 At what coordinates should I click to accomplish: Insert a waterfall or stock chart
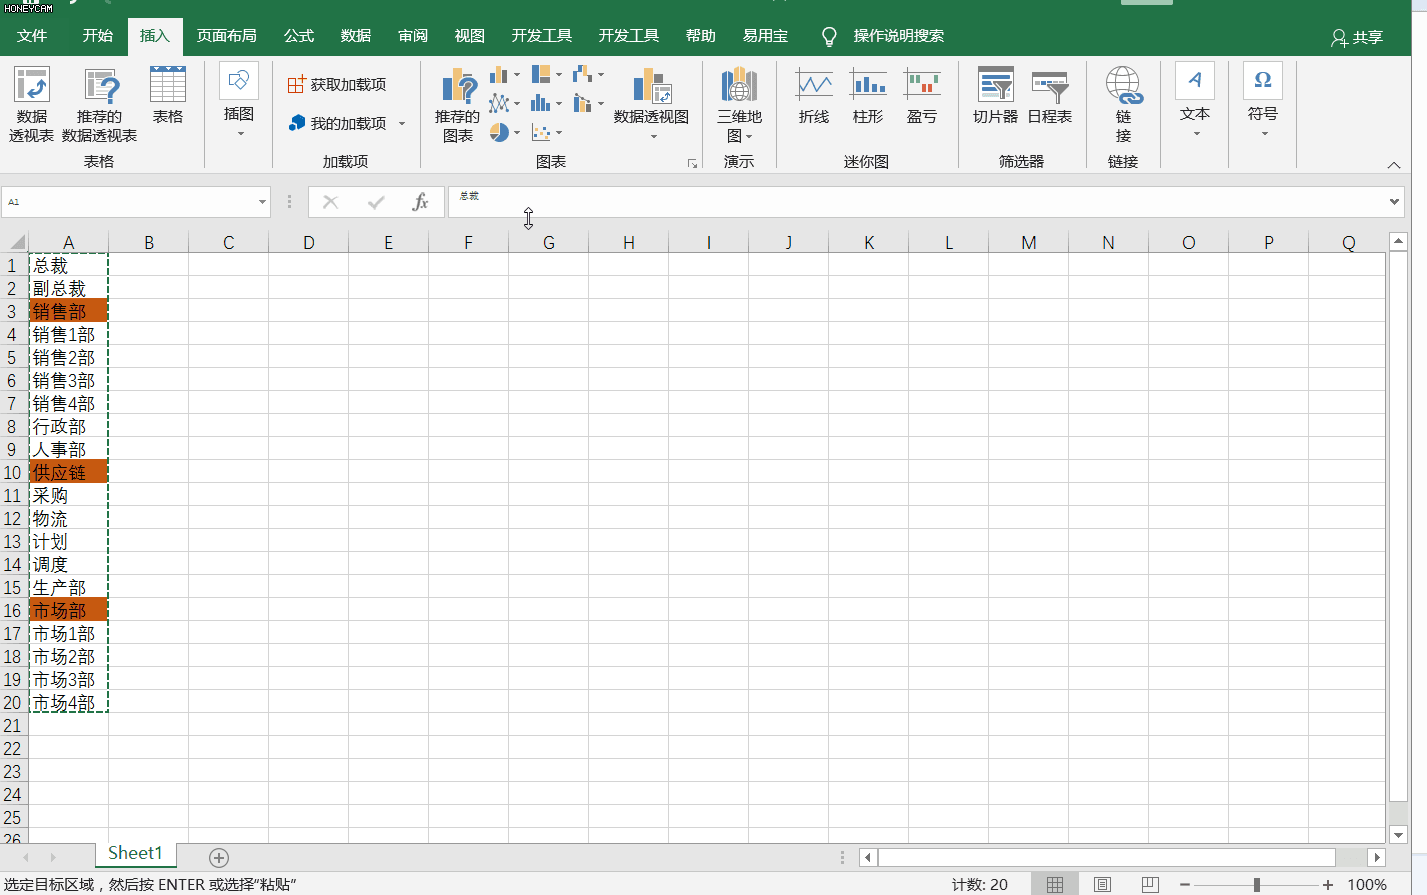tap(583, 75)
